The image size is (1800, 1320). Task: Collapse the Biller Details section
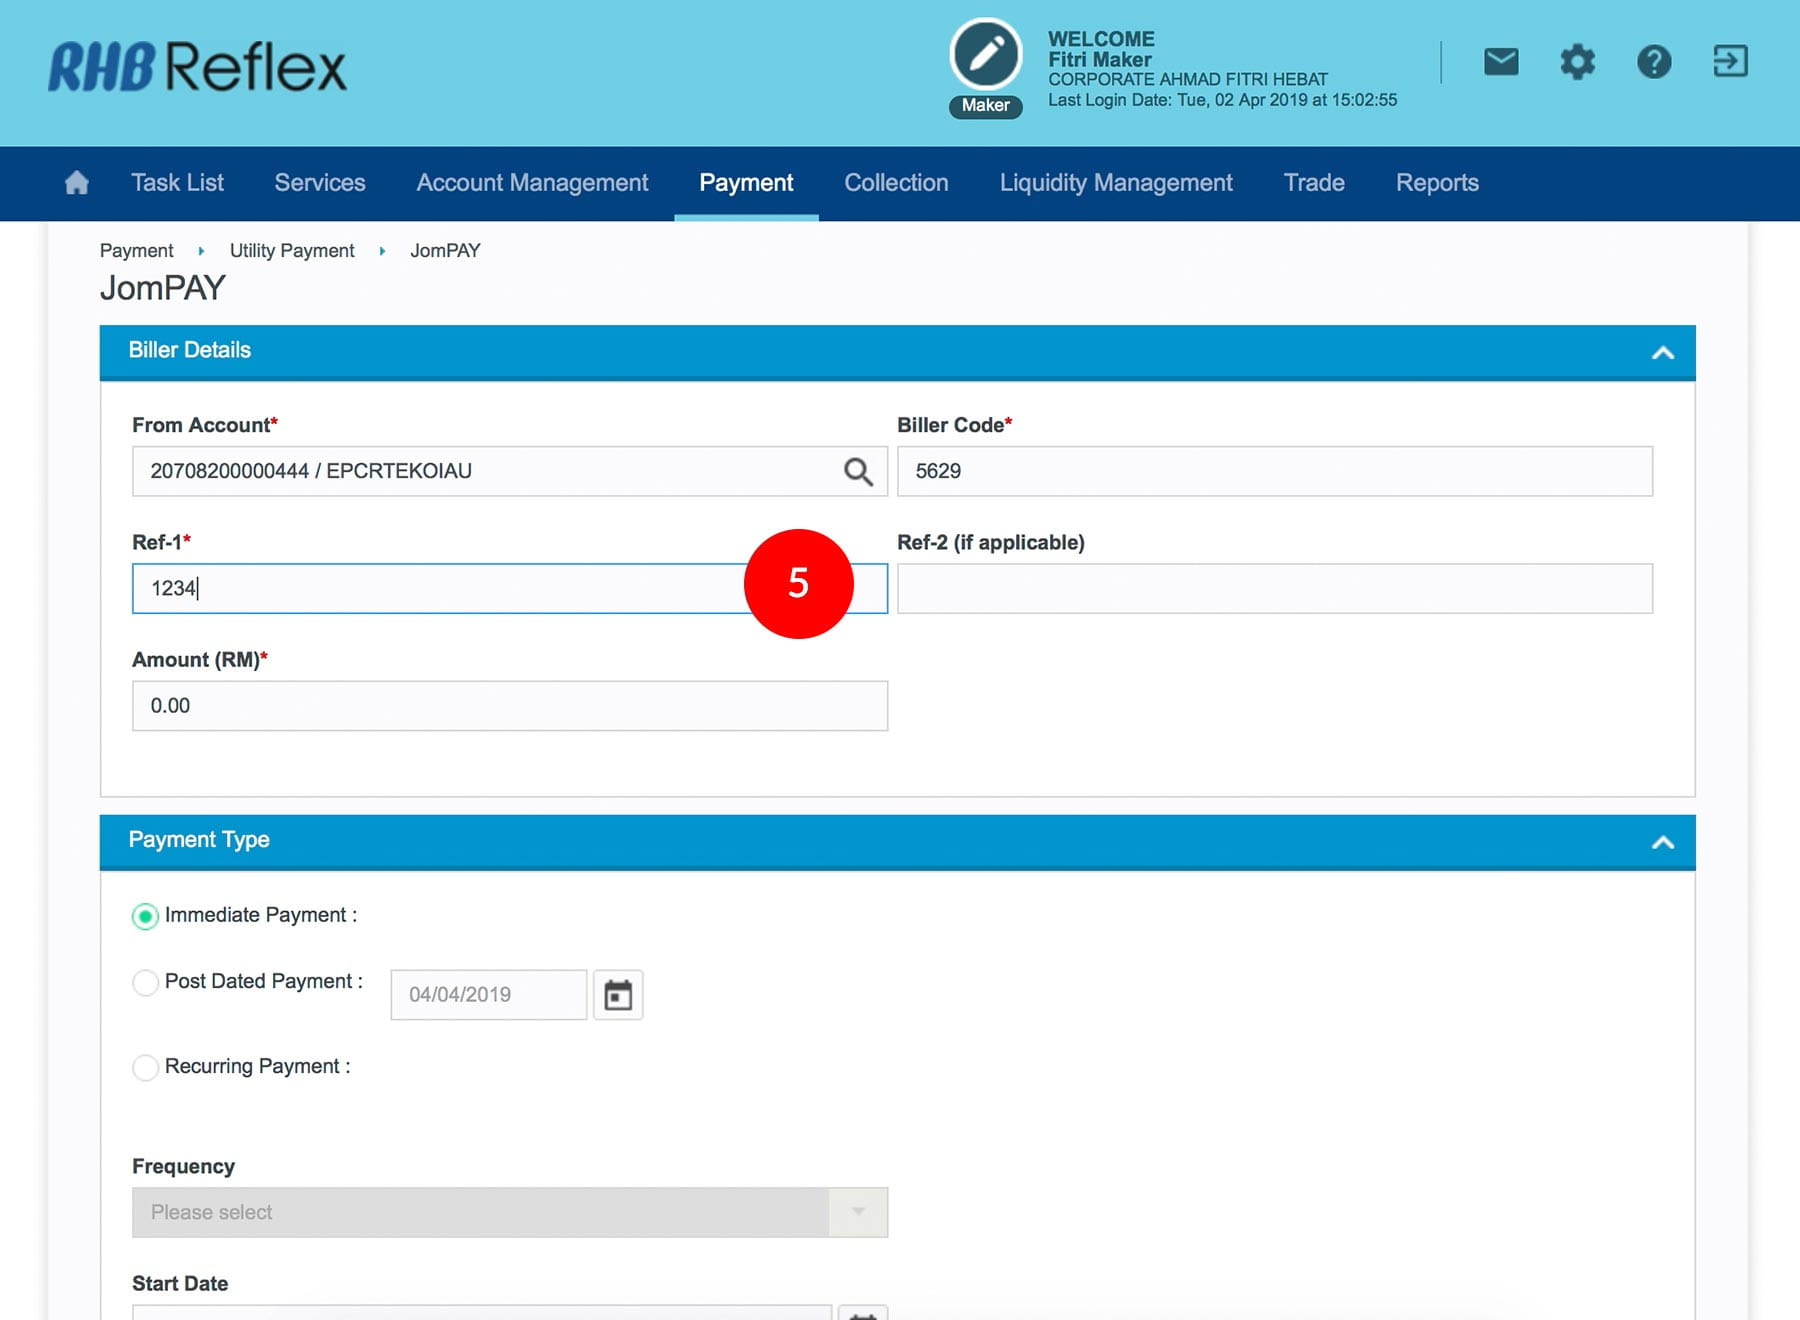click(1662, 352)
